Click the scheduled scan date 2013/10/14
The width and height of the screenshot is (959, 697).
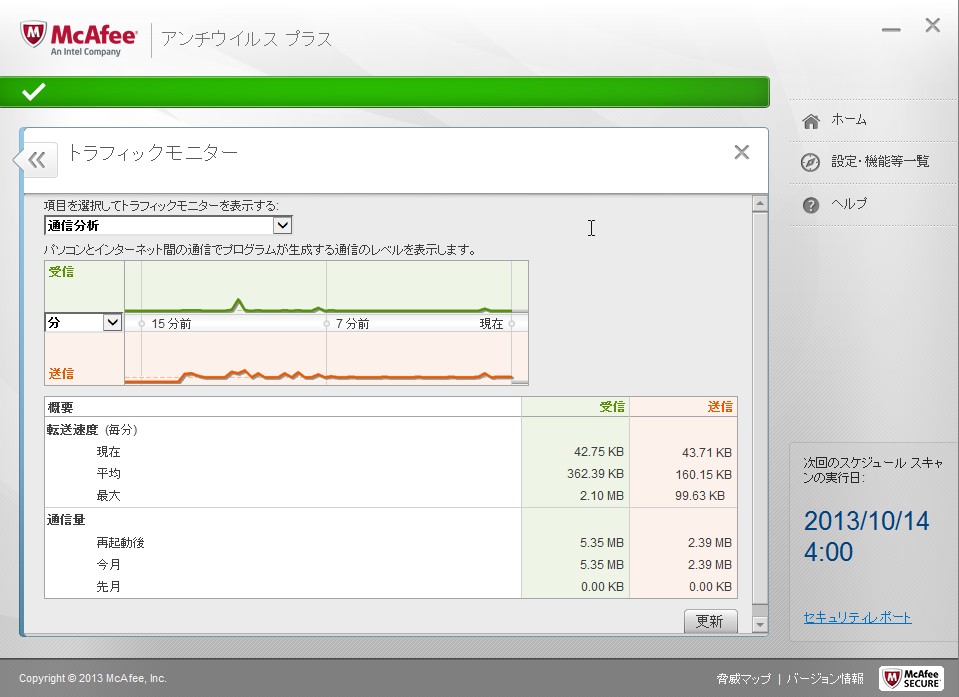click(866, 521)
